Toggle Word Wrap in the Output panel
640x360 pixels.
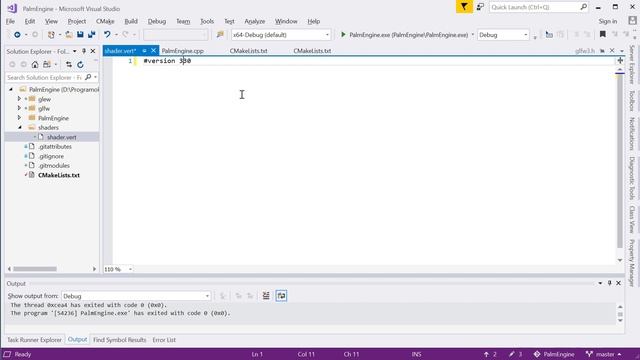coord(281,296)
